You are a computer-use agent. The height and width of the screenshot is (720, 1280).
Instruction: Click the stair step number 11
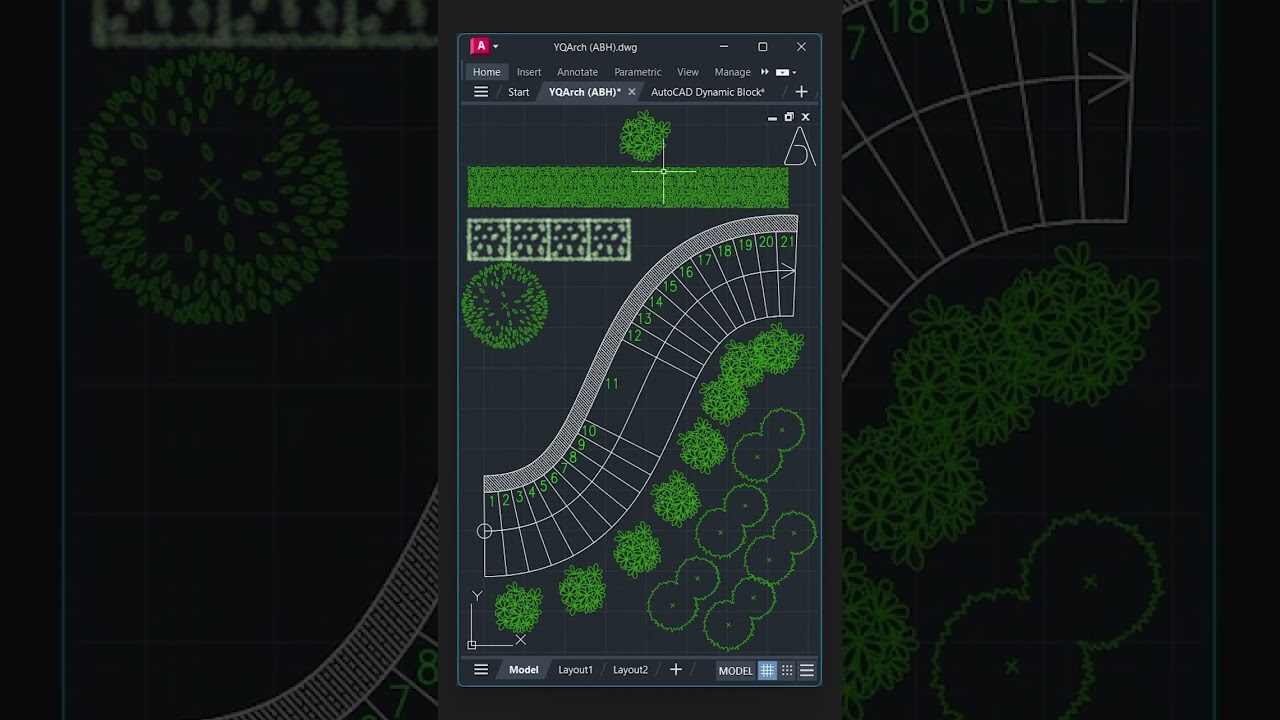pos(611,384)
